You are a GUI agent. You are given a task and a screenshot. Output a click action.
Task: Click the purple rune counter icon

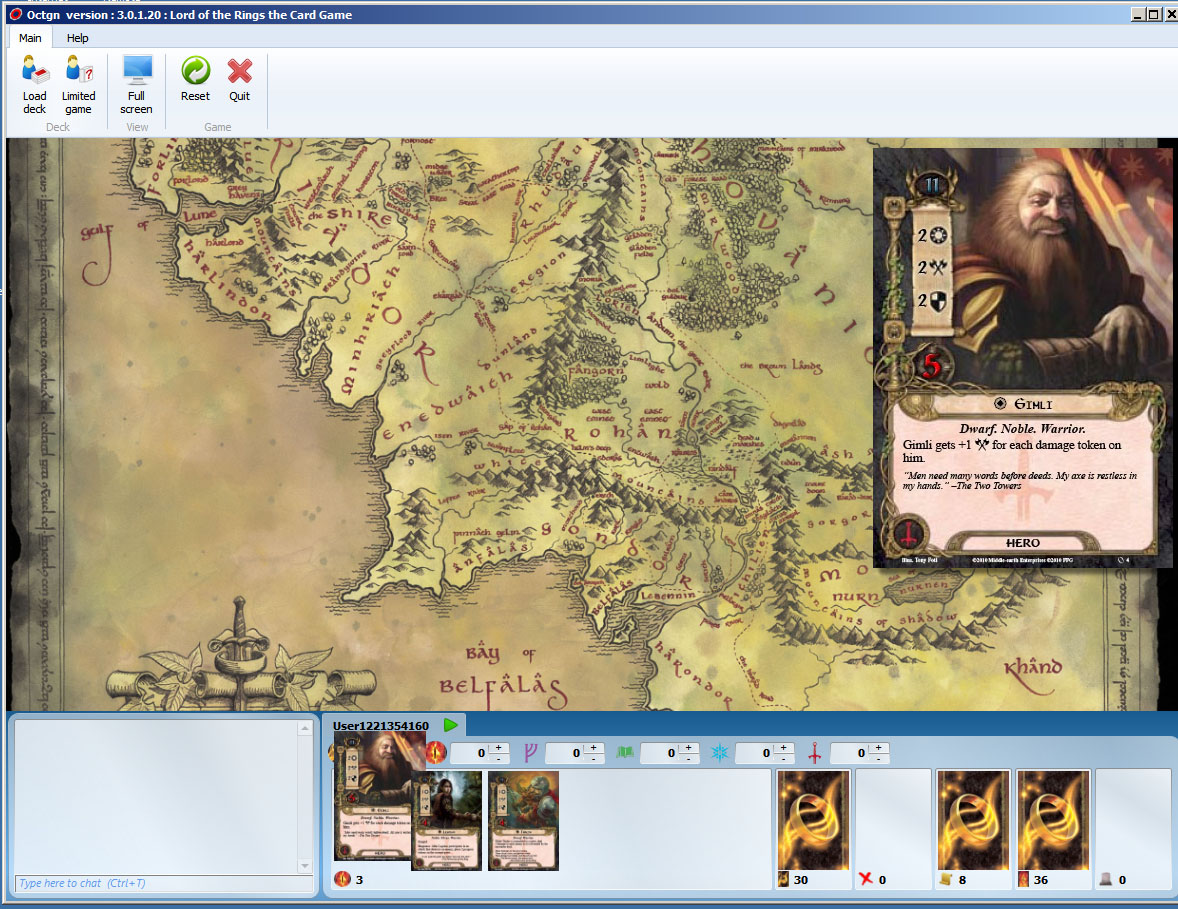click(x=530, y=752)
